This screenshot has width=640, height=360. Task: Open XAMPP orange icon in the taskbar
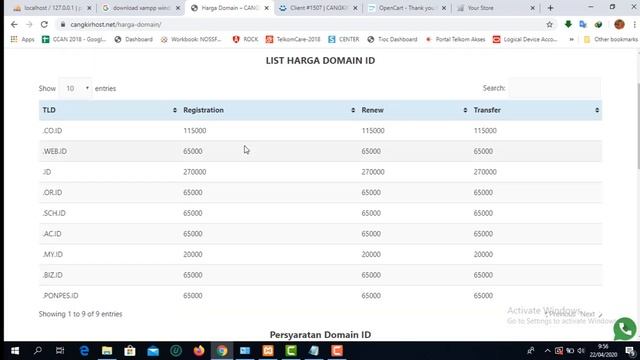pyautogui.click(x=268, y=351)
